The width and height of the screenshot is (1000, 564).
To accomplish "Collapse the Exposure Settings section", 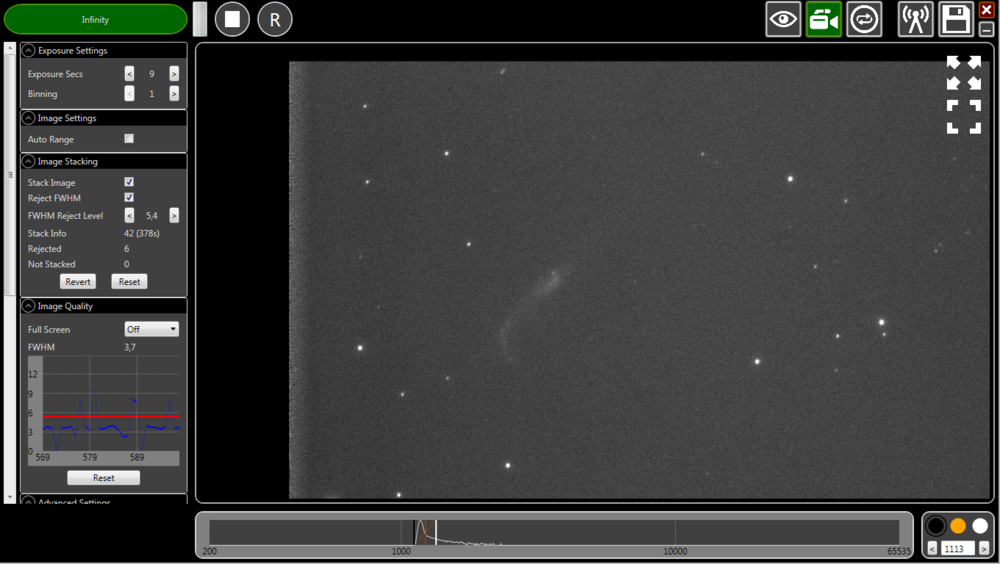I will tap(29, 50).
